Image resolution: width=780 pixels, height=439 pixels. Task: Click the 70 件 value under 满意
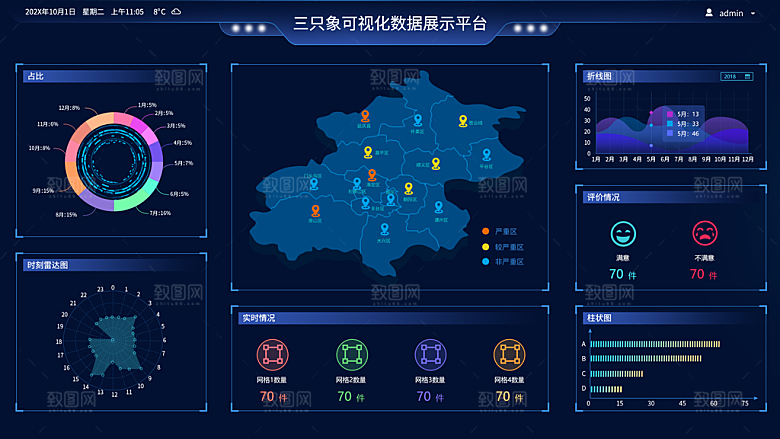point(622,274)
